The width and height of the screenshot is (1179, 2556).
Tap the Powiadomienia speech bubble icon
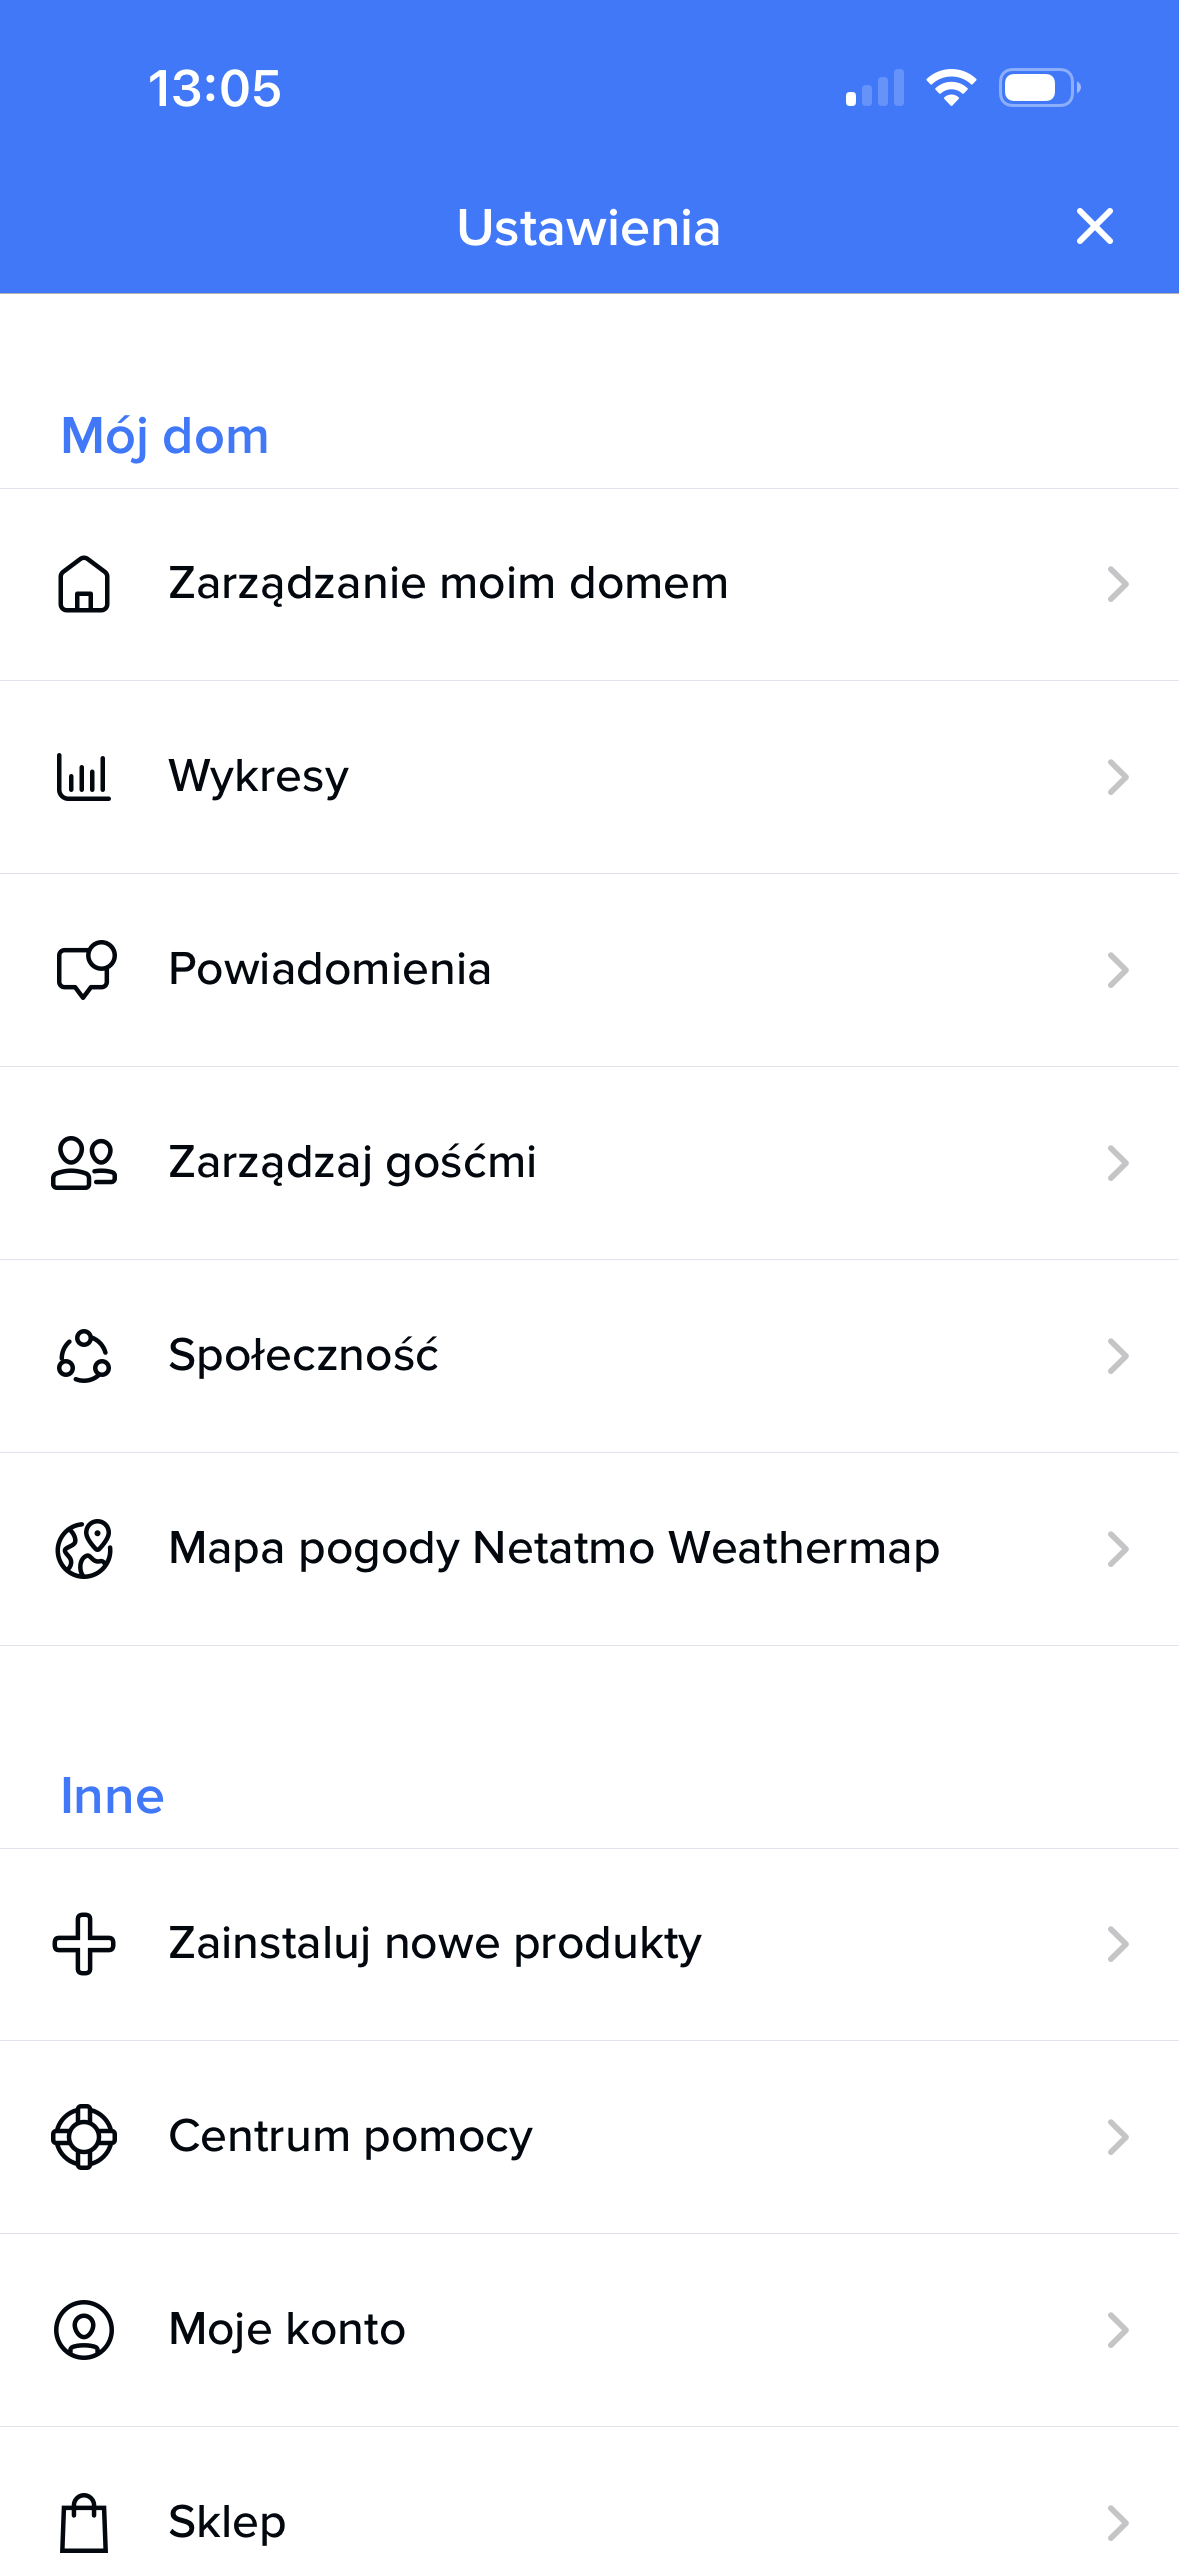tap(85, 969)
